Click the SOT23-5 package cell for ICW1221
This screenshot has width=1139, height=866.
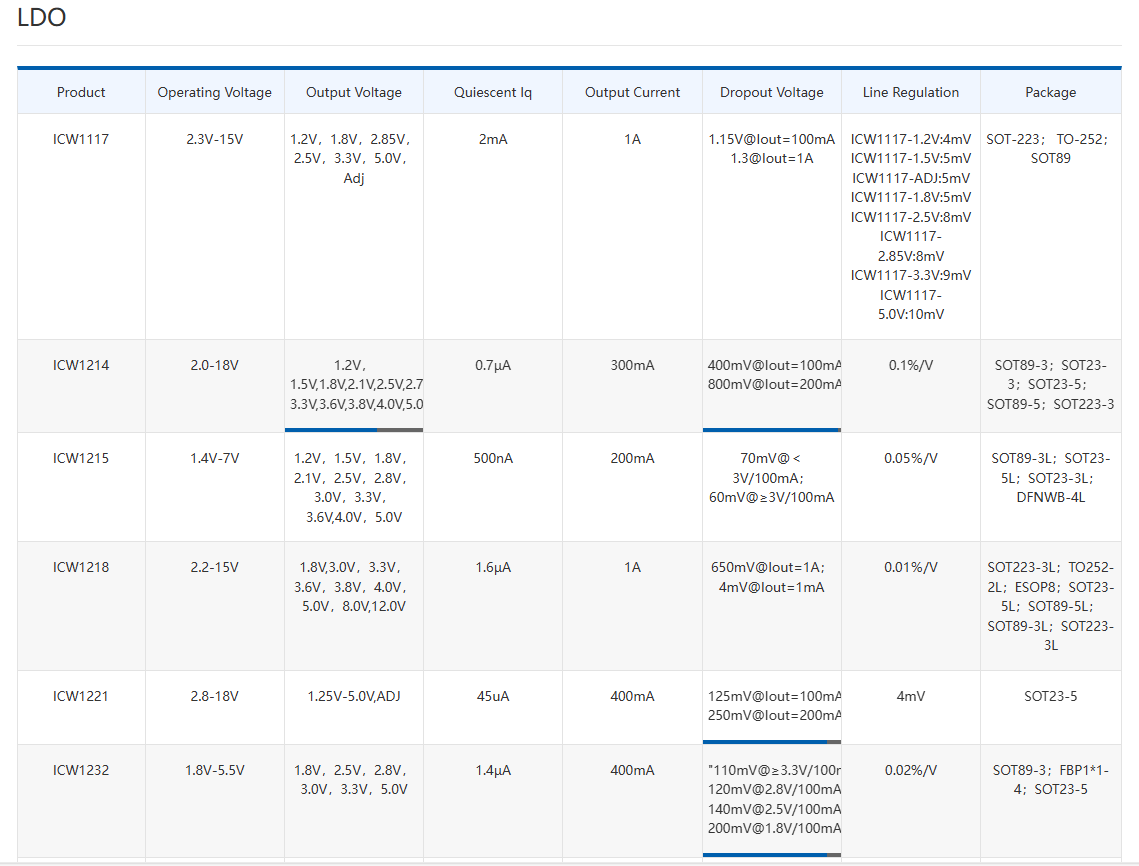point(1050,696)
